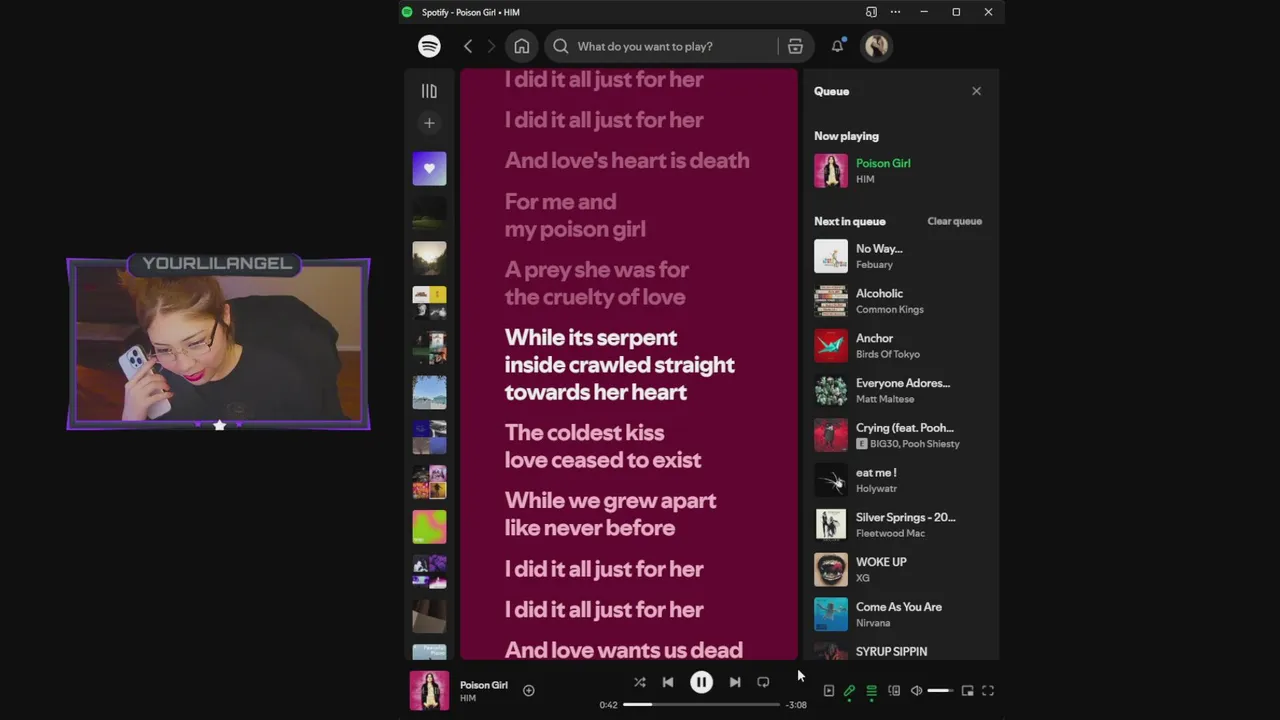
Task: Play Anchor by Birds Of Tokyo
Action: click(899, 346)
